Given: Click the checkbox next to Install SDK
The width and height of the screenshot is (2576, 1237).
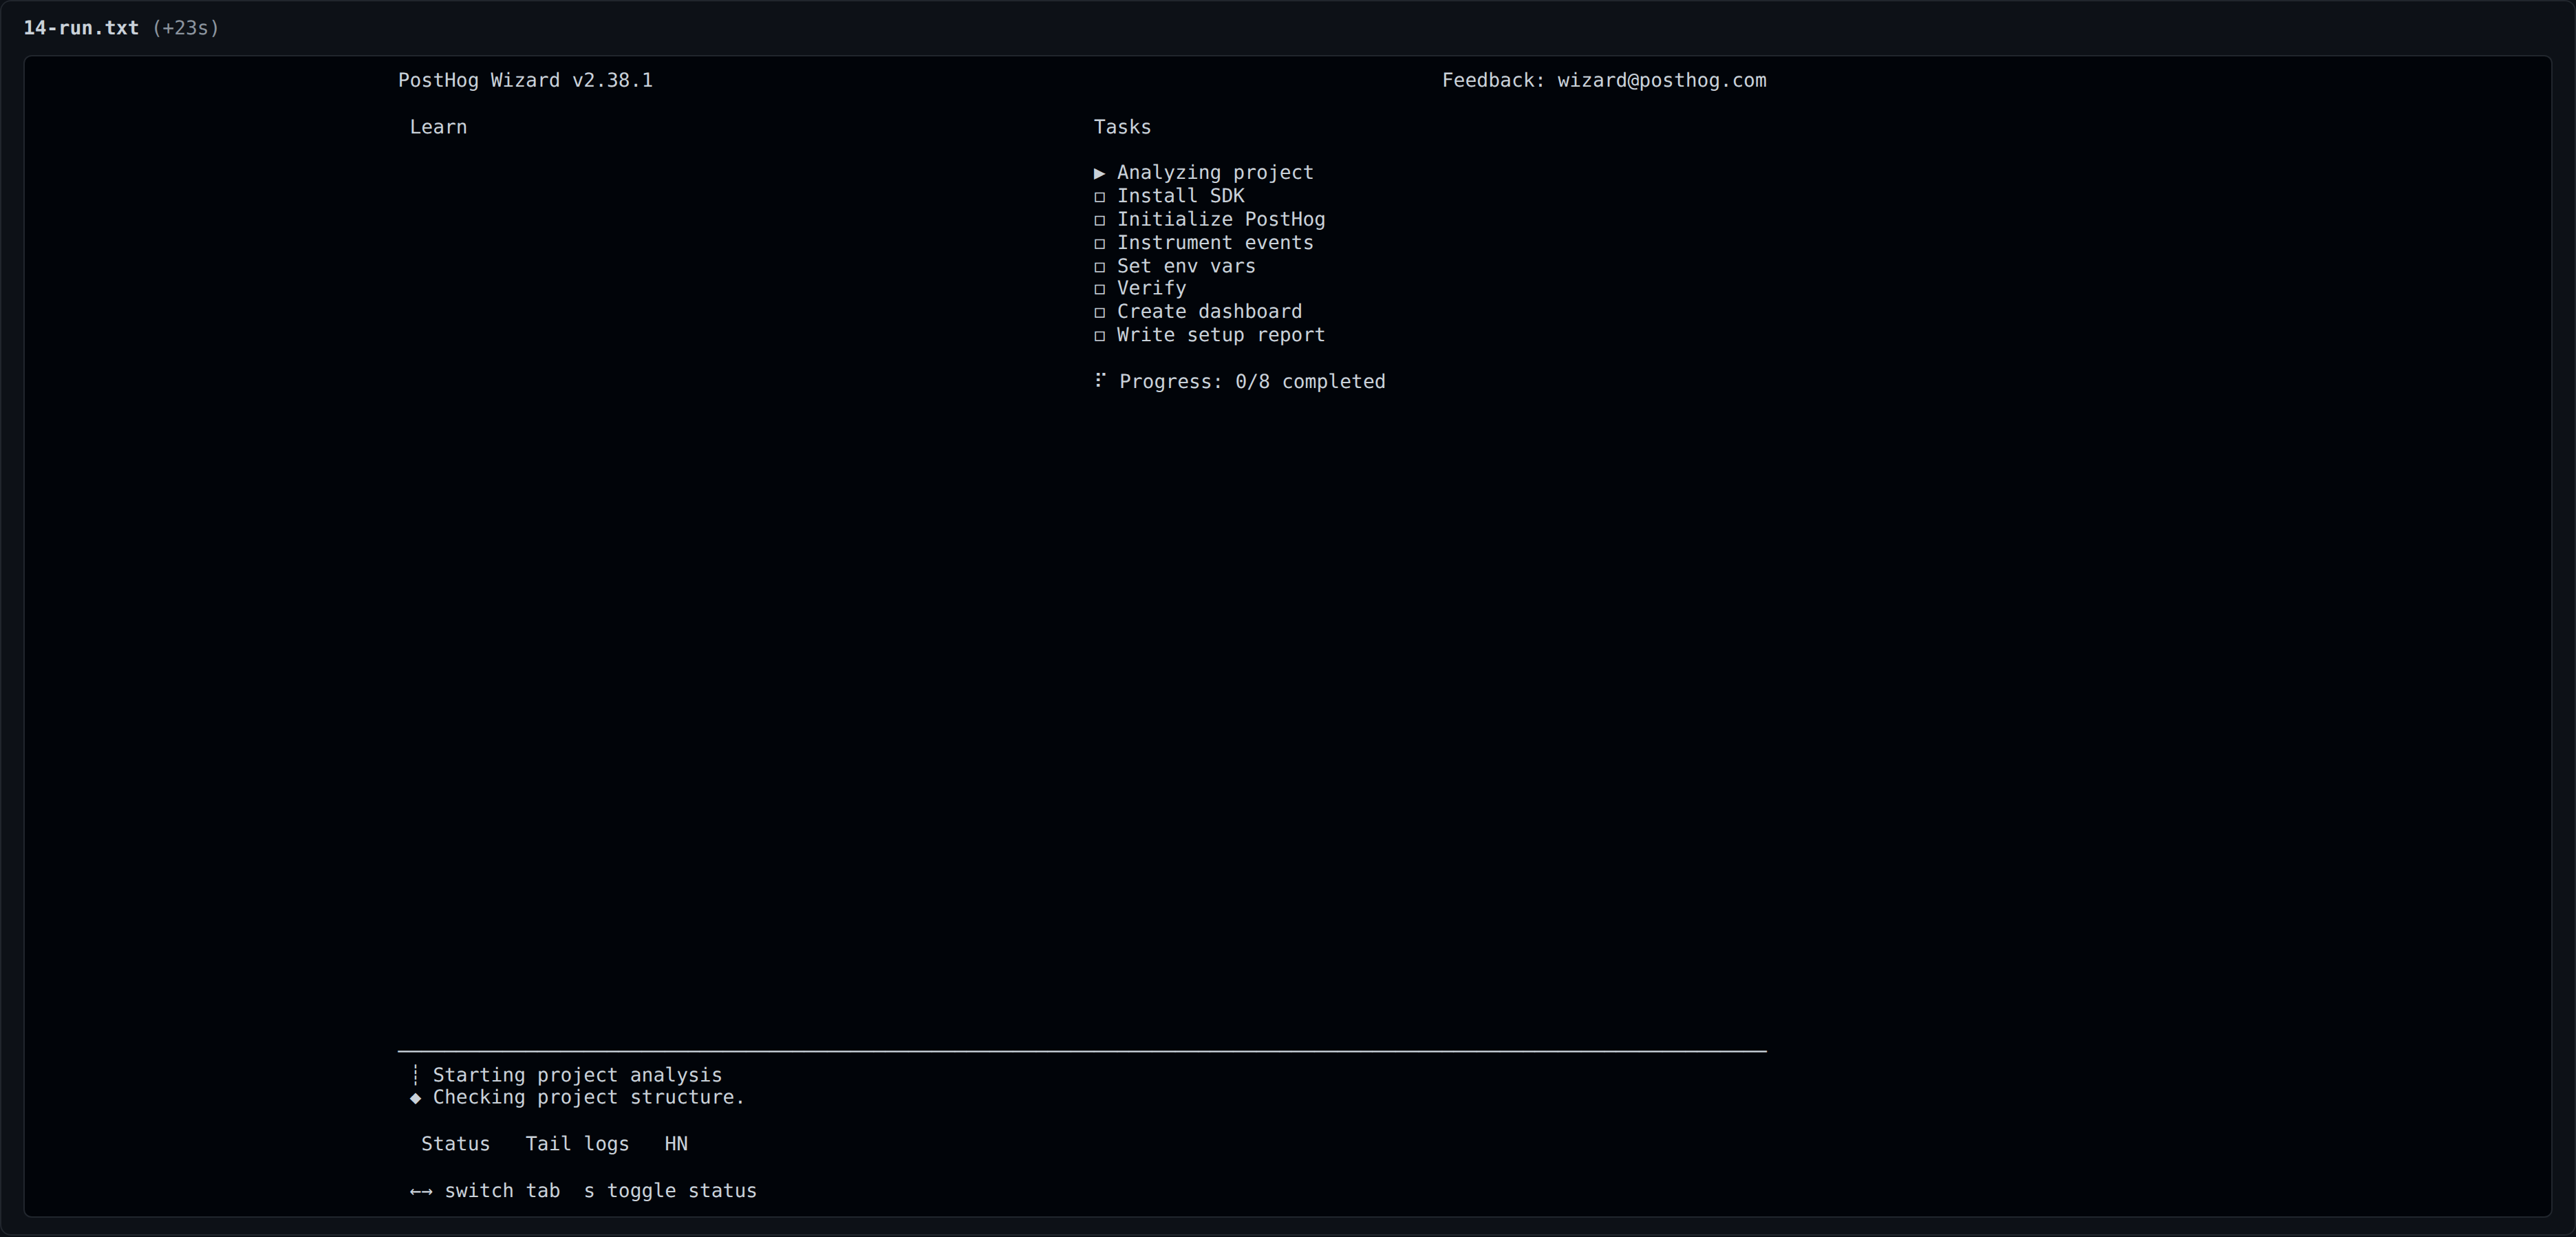Looking at the screenshot, I should pos(1099,197).
